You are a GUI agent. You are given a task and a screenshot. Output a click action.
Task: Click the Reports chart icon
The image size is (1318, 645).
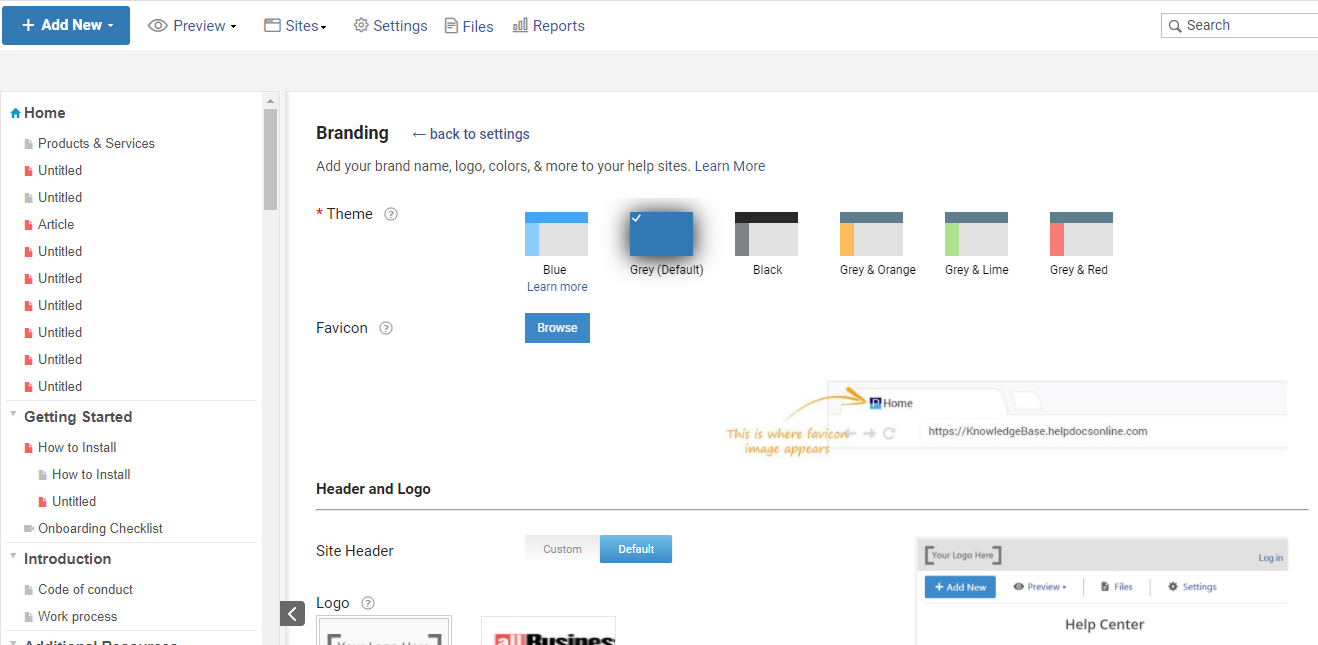point(520,25)
